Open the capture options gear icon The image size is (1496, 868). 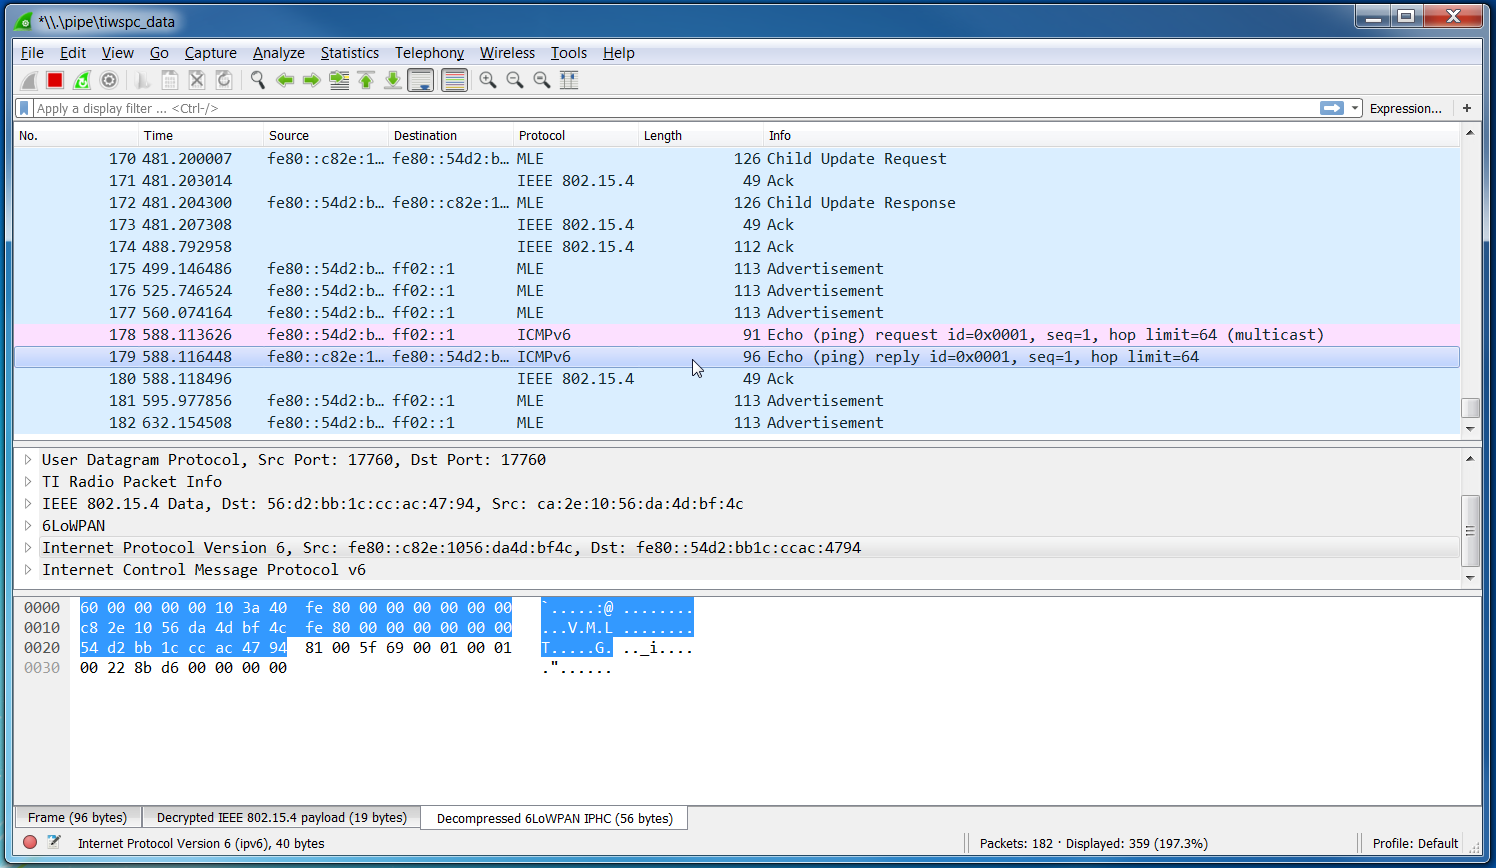tap(108, 80)
